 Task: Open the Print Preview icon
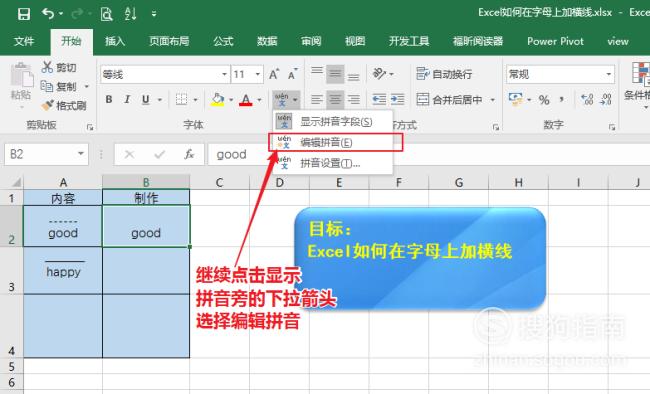[x=107, y=14]
